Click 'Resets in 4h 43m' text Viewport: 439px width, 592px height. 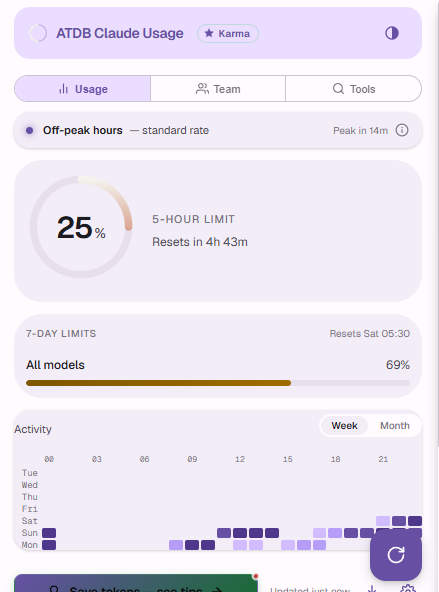pos(200,242)
